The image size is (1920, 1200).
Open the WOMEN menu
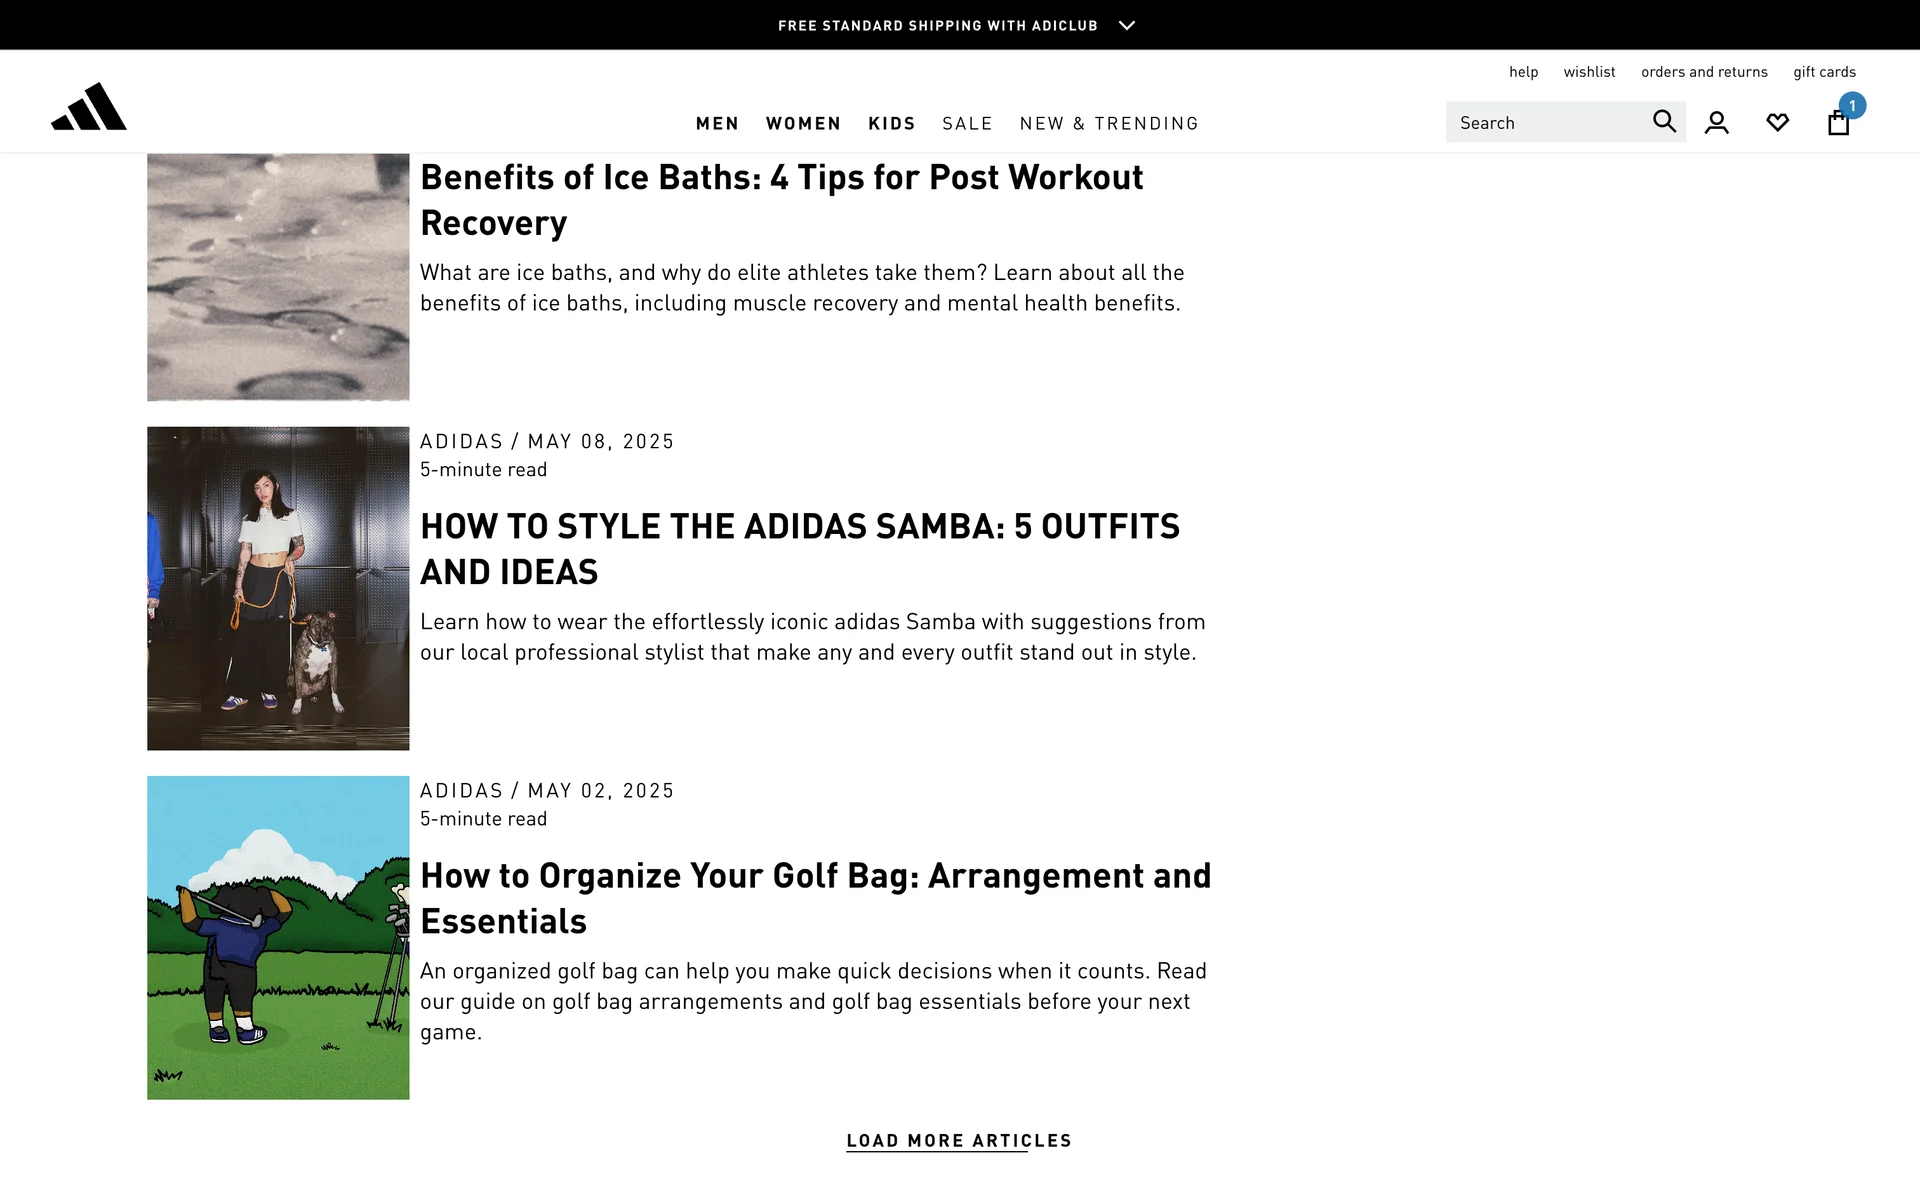pyautogui.click(x=803, y=123)
